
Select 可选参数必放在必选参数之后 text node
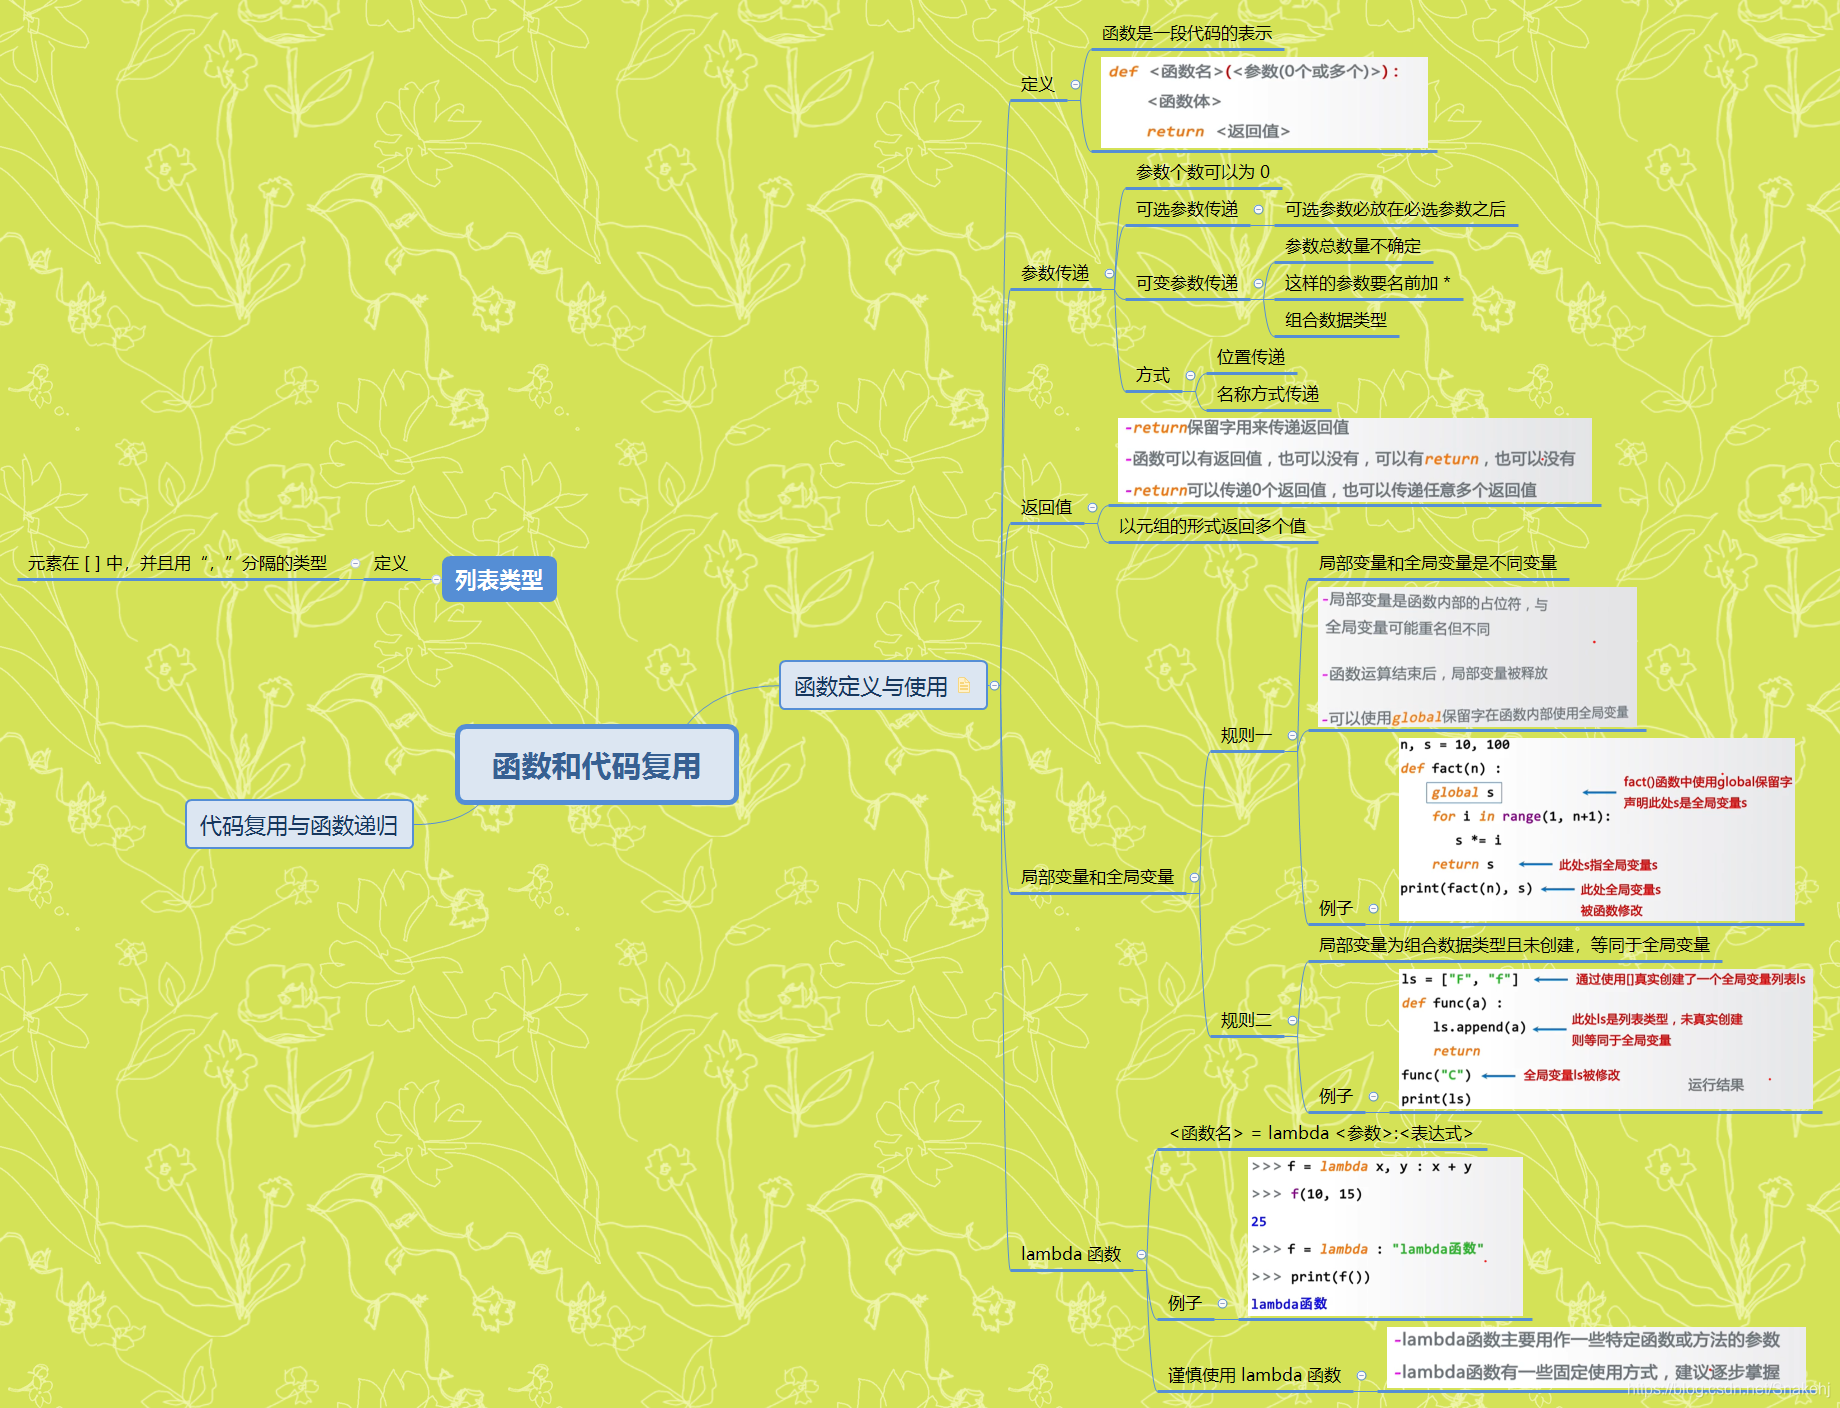tap(1395, 209)
